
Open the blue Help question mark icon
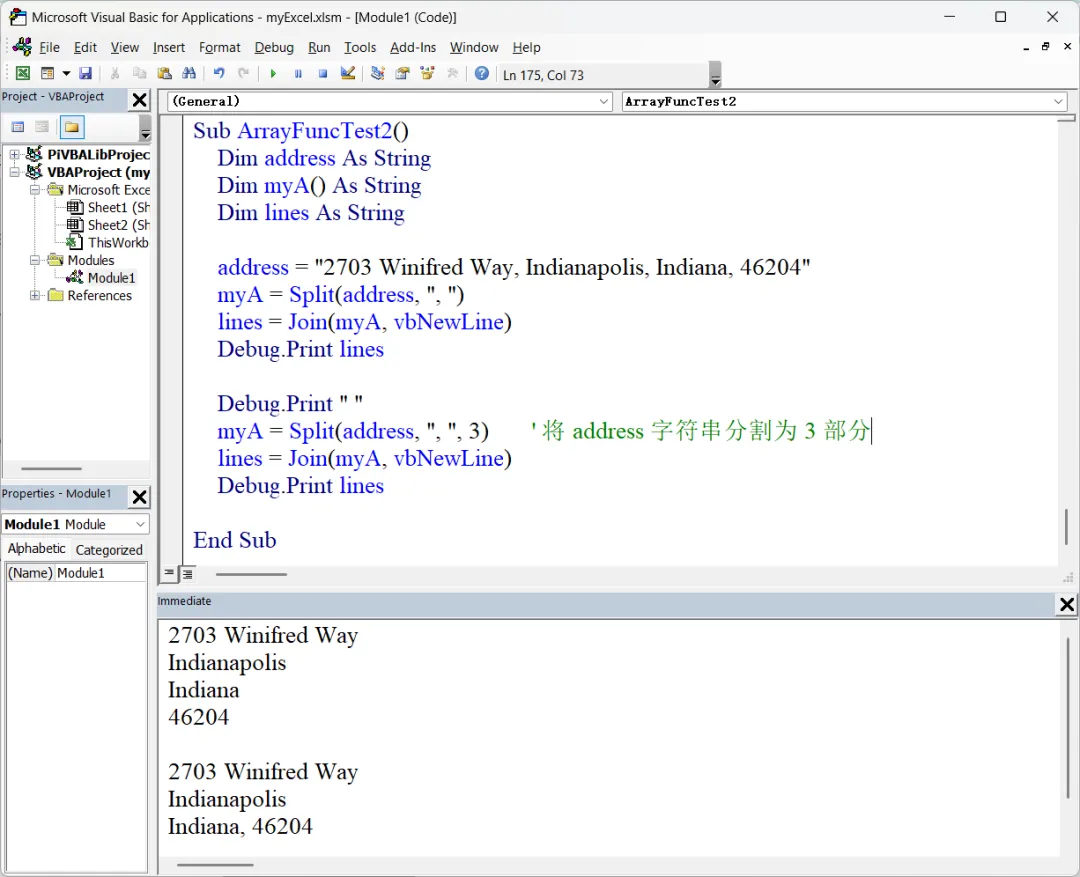(481, 73)
